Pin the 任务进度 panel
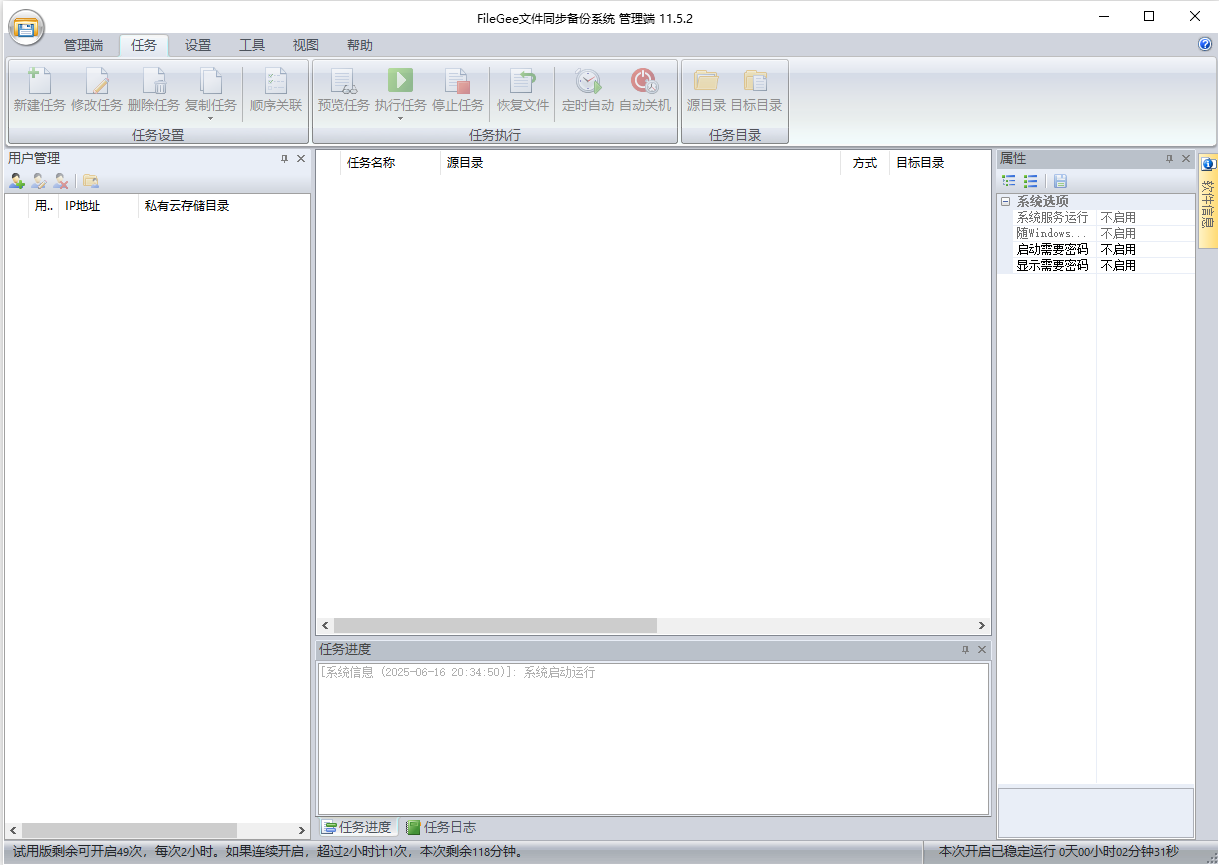Viewport: 1219px width, 865px height. click(965, 650)
